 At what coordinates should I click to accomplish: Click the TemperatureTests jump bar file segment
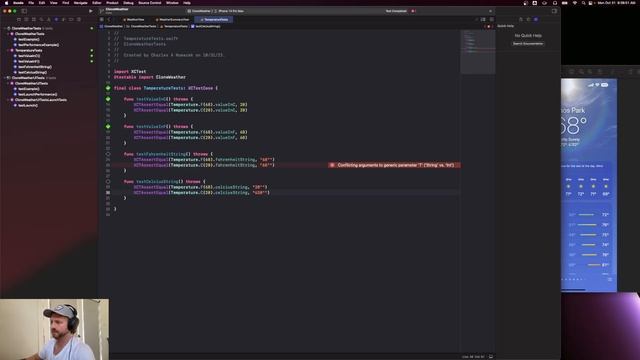point(174,26)
